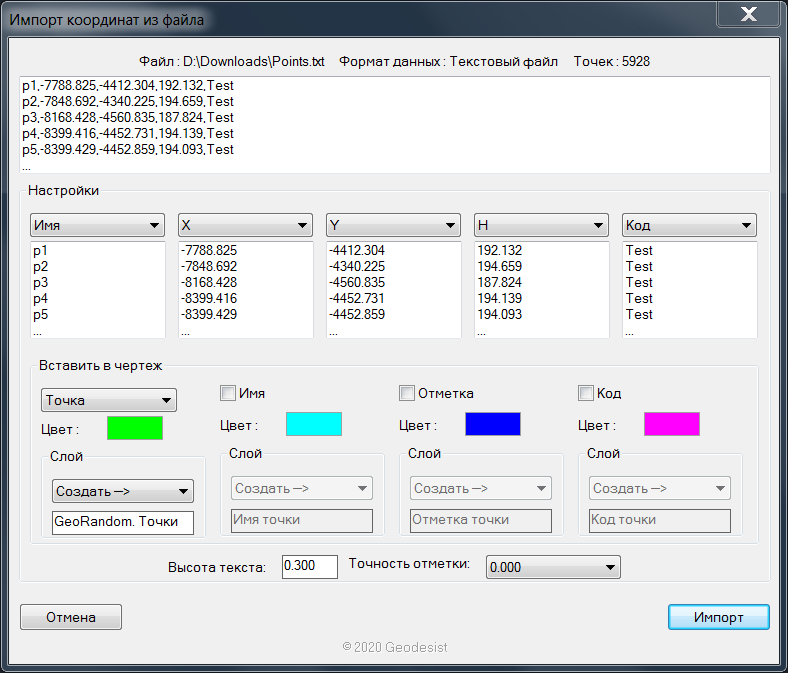Open the Точность отметки precision dropdown
The image size is (788, 673).
[x=553, y=567]
